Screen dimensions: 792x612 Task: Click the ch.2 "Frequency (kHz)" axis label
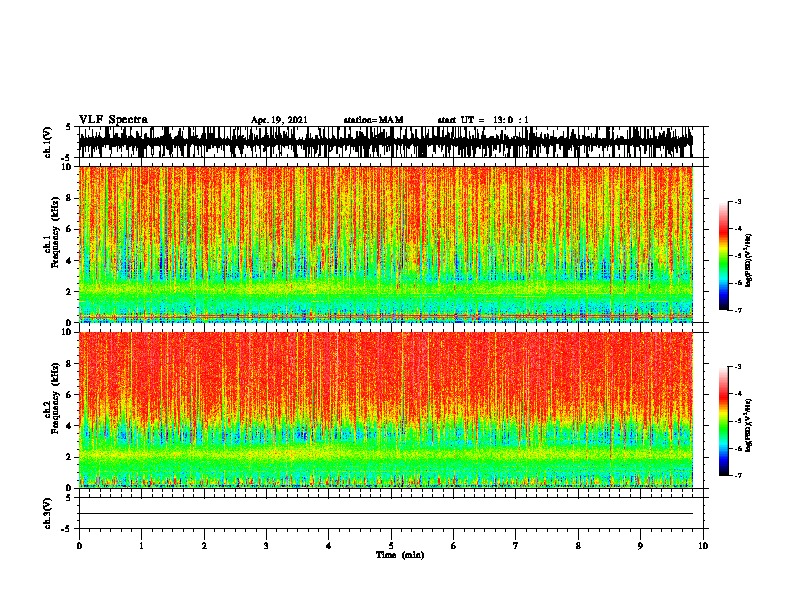coord(56,398)
